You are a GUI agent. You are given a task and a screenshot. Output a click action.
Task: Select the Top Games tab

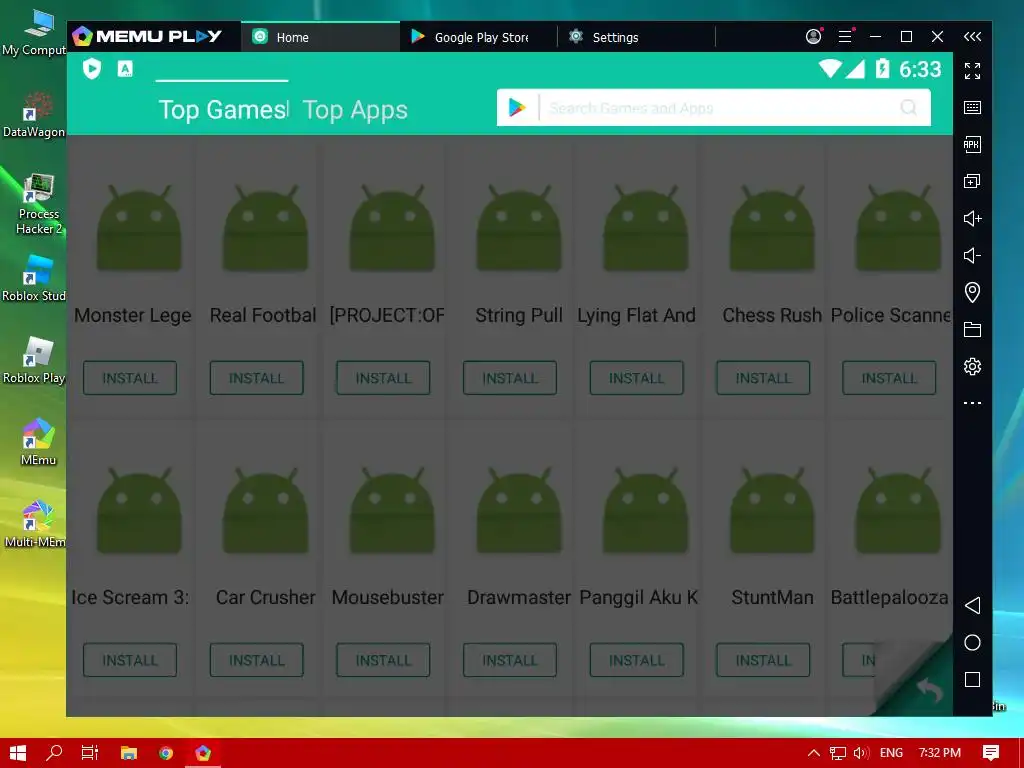223,110
